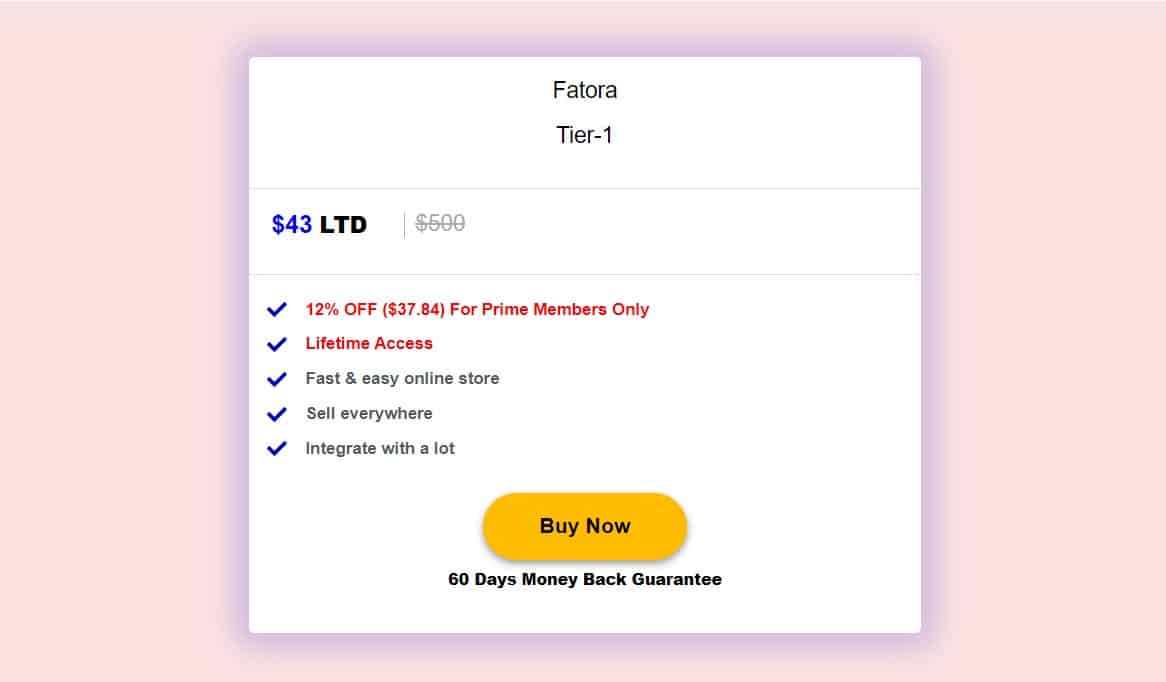Toggle the Lifetime Access feature row
Image resolution: width=1166 pixels, height=682 pixels.
[x=368, y=344]
